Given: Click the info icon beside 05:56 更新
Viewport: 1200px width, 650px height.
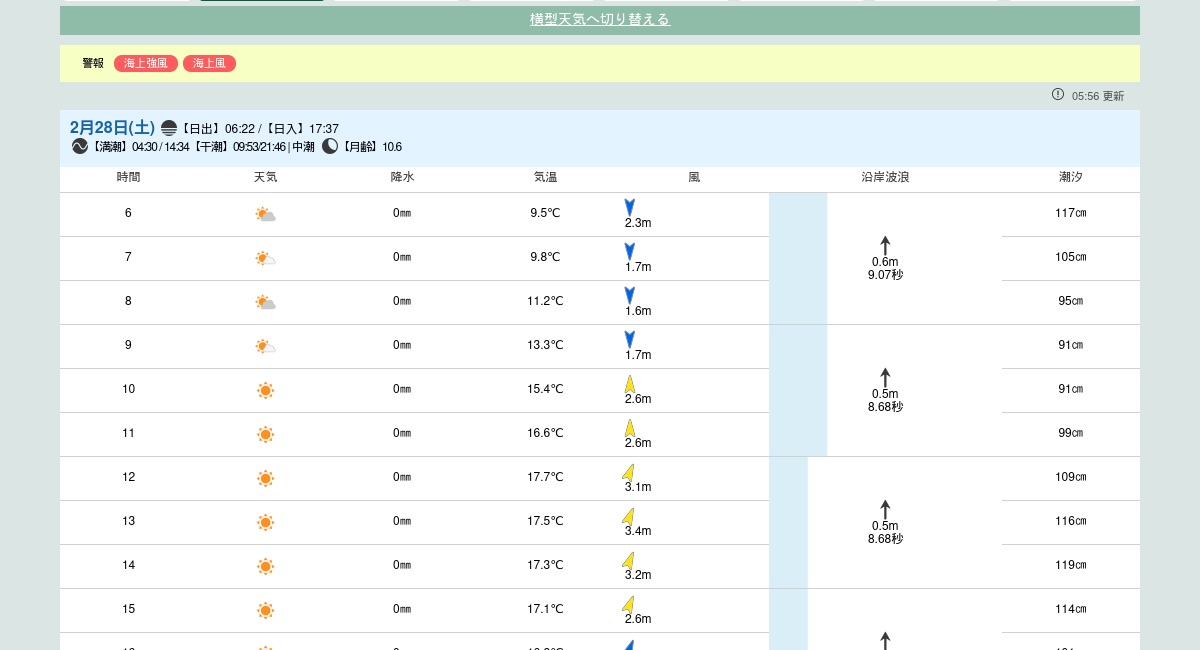Looking at the screenshot, I should 1058,94.
